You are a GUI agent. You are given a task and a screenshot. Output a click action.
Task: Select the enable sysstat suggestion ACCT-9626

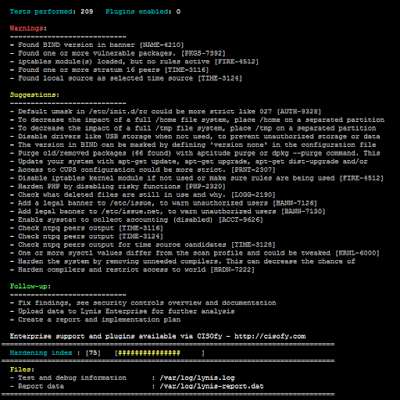136,220
